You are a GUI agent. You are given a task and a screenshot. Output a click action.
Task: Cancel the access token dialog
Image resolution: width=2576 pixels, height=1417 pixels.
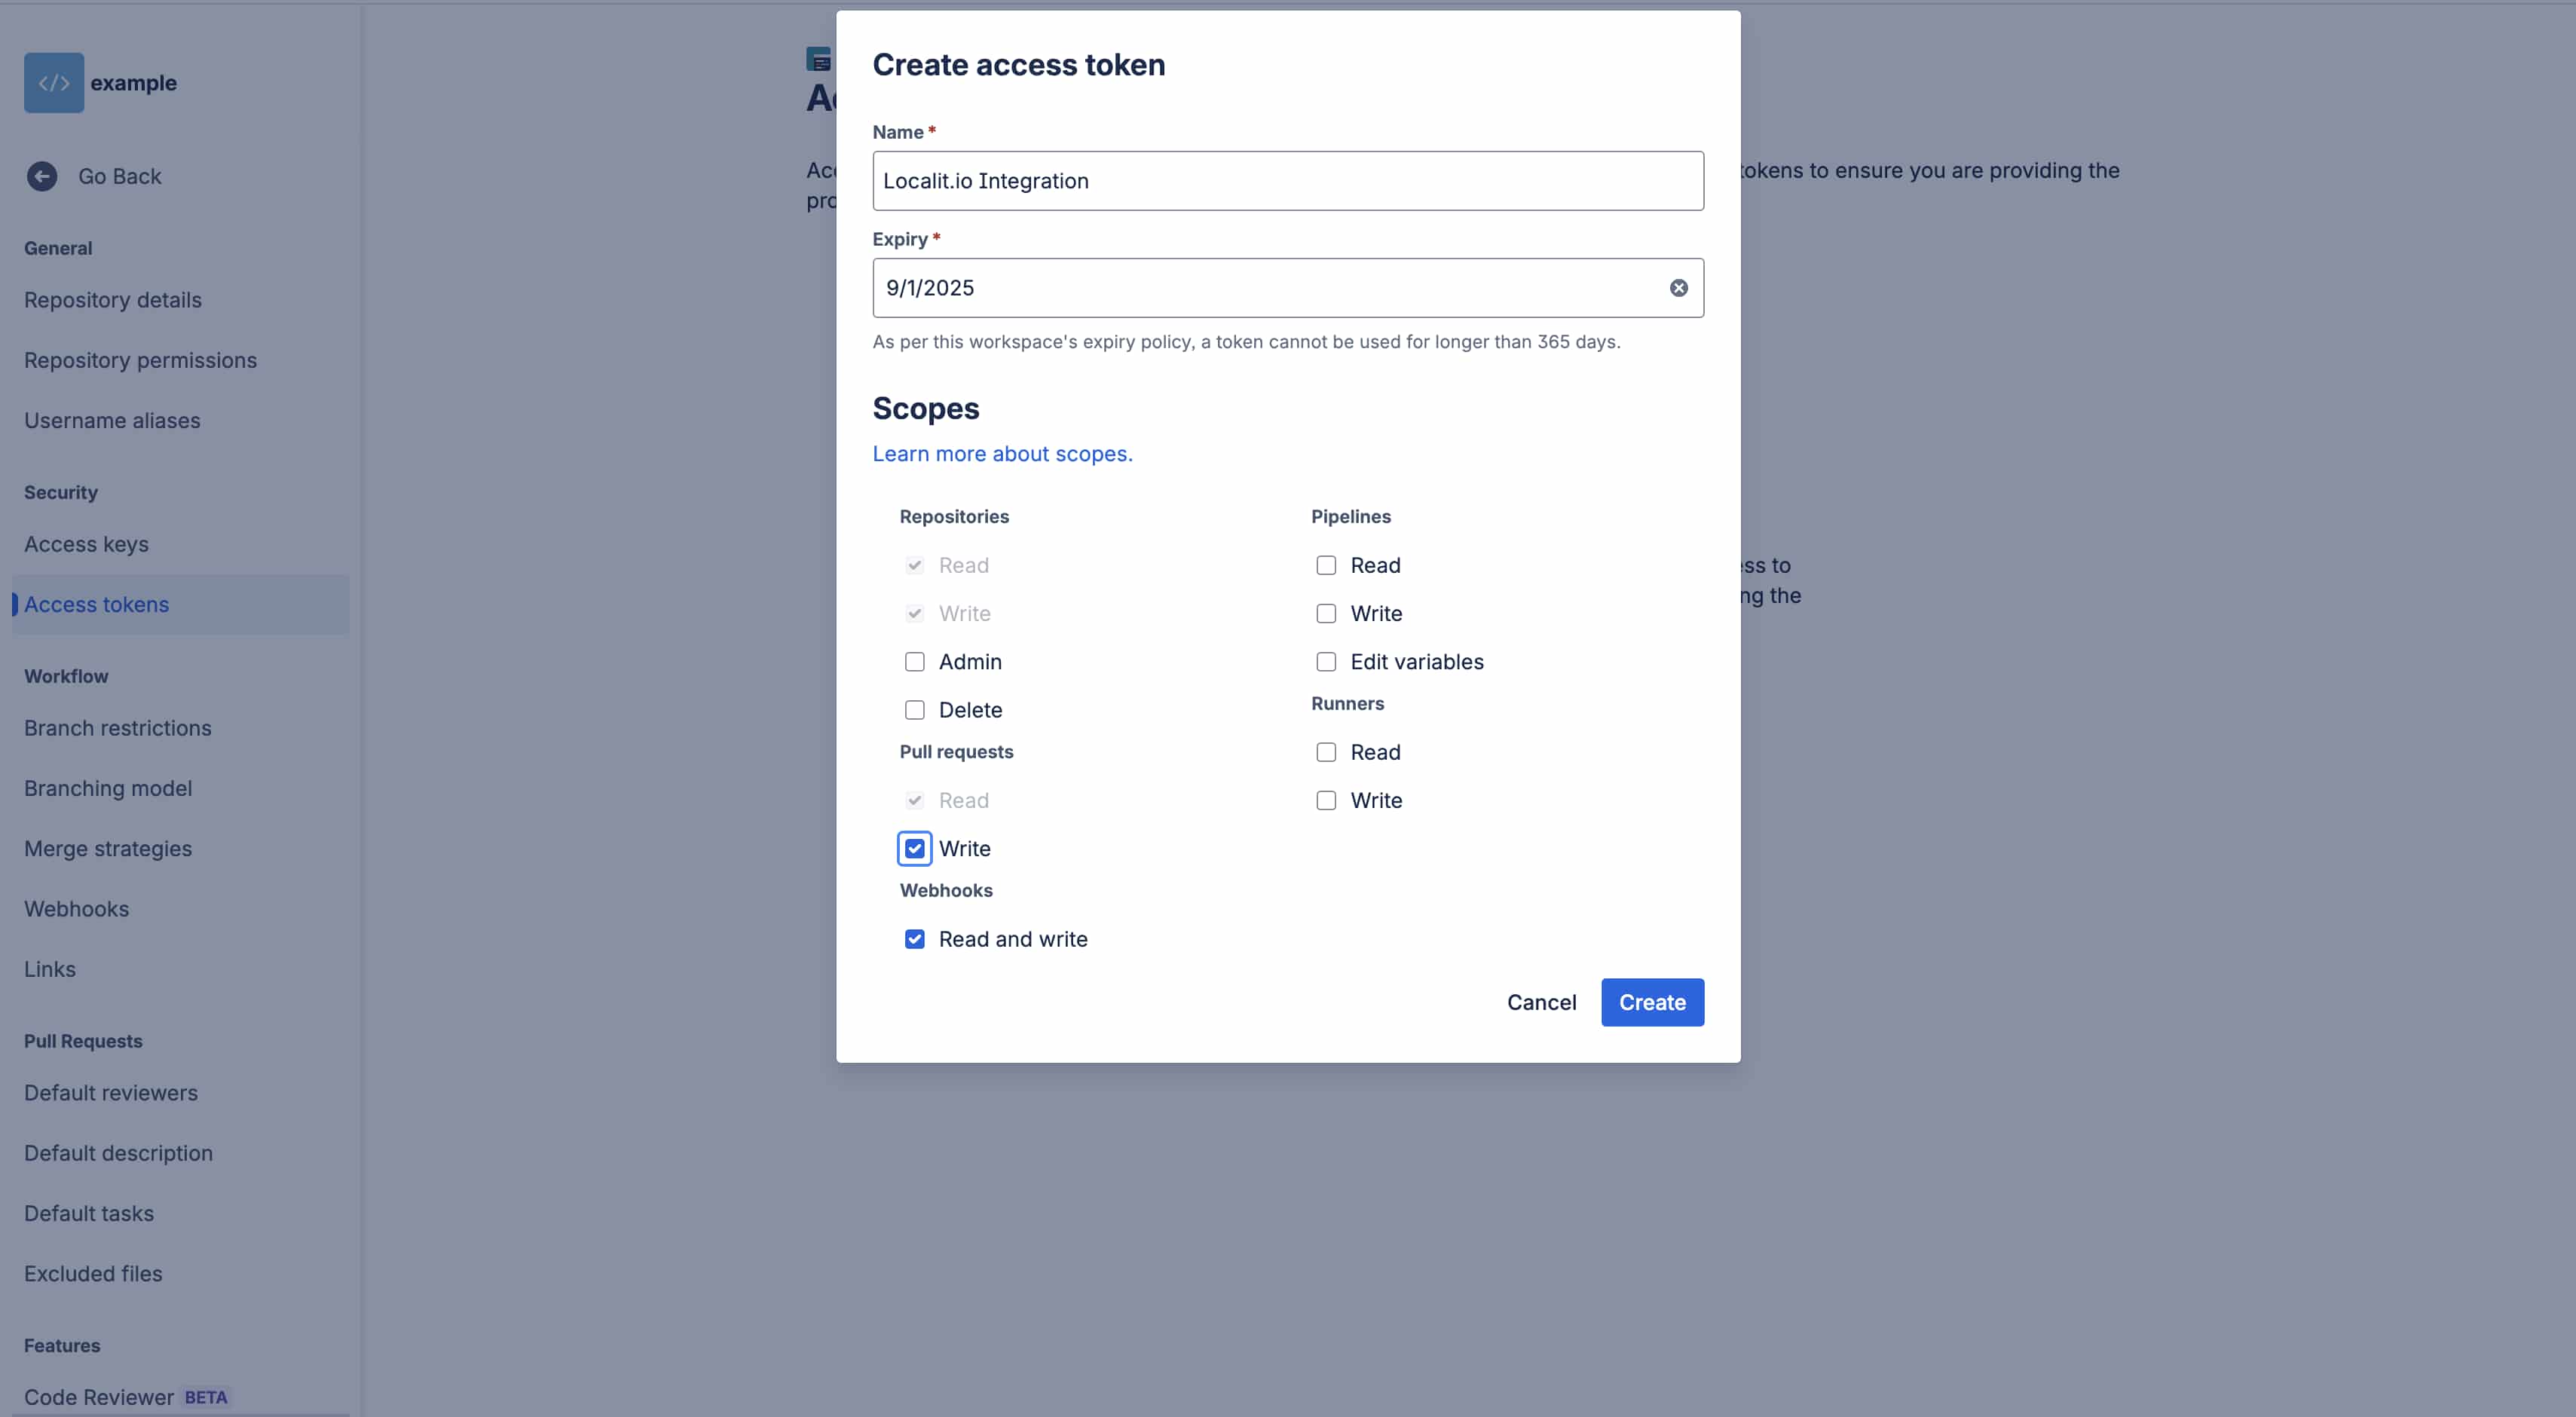[x=1541, y=1002]
